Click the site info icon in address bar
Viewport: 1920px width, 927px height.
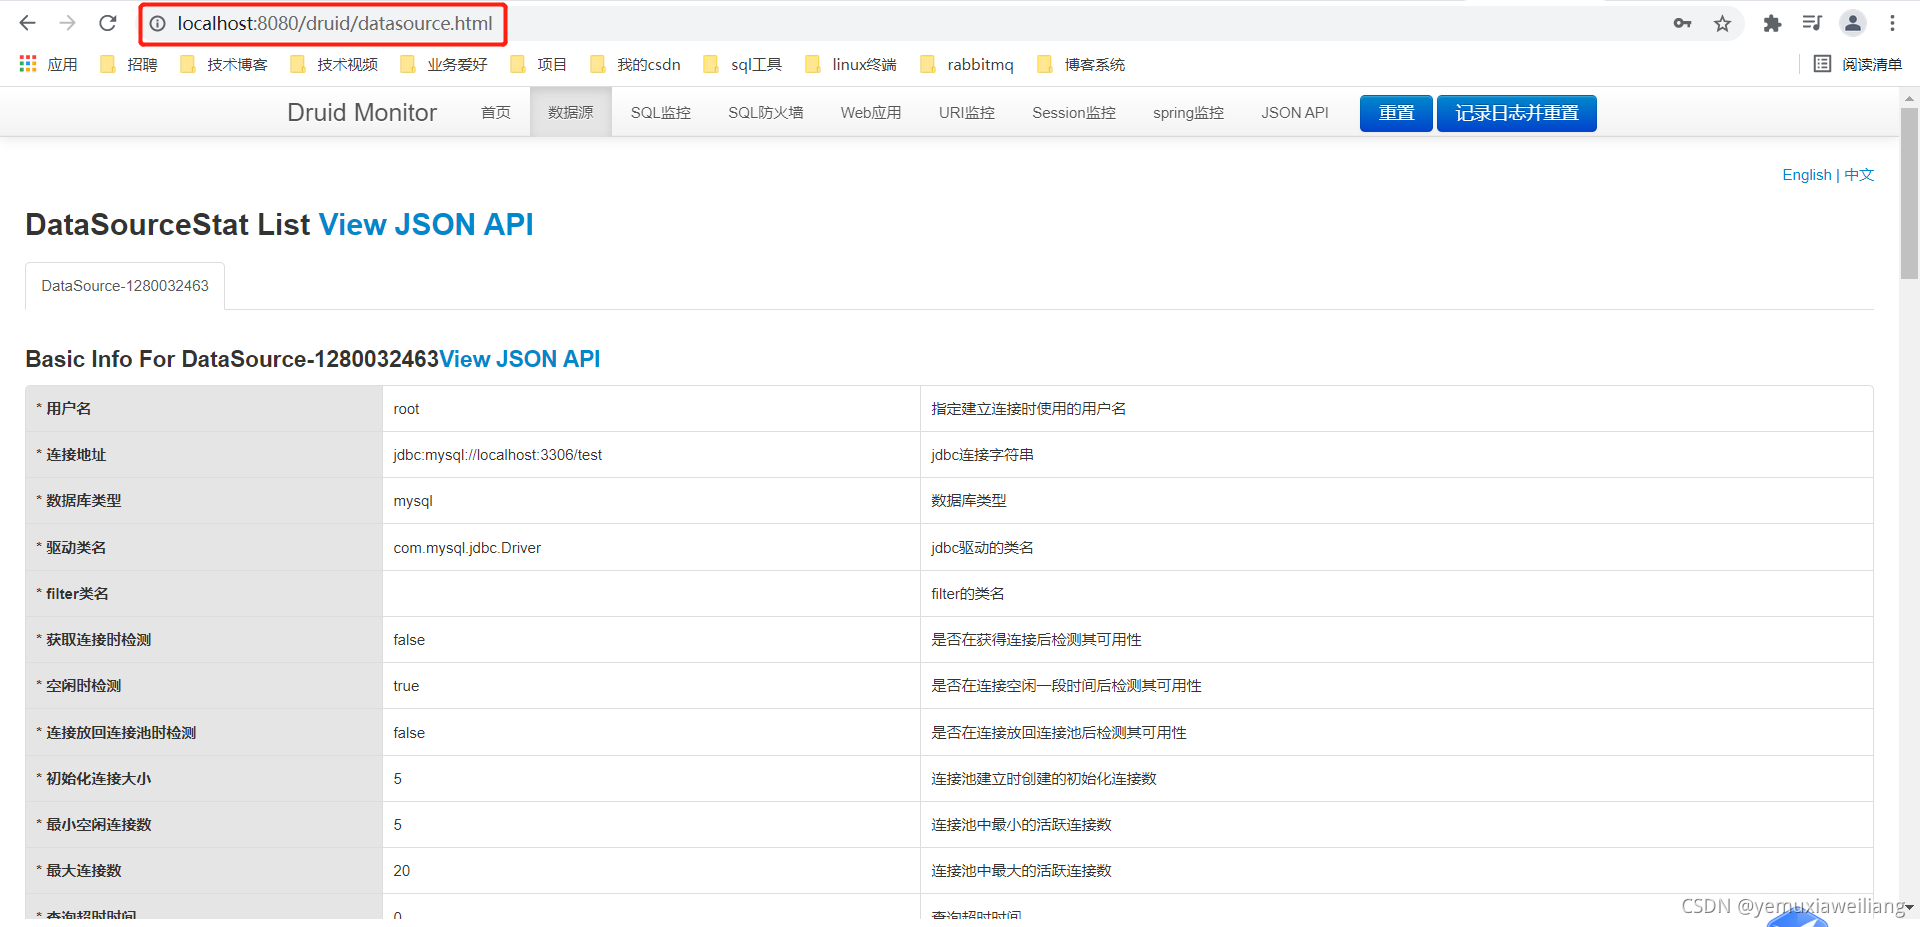point(158,23)
